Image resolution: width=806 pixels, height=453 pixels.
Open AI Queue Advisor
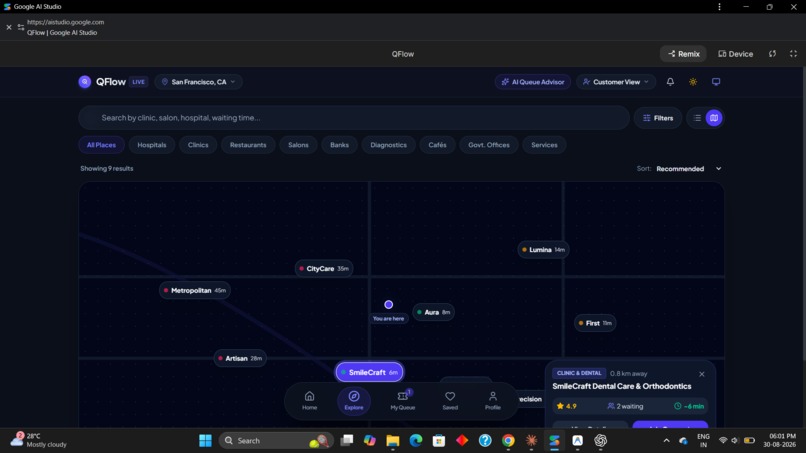point(533,82)
